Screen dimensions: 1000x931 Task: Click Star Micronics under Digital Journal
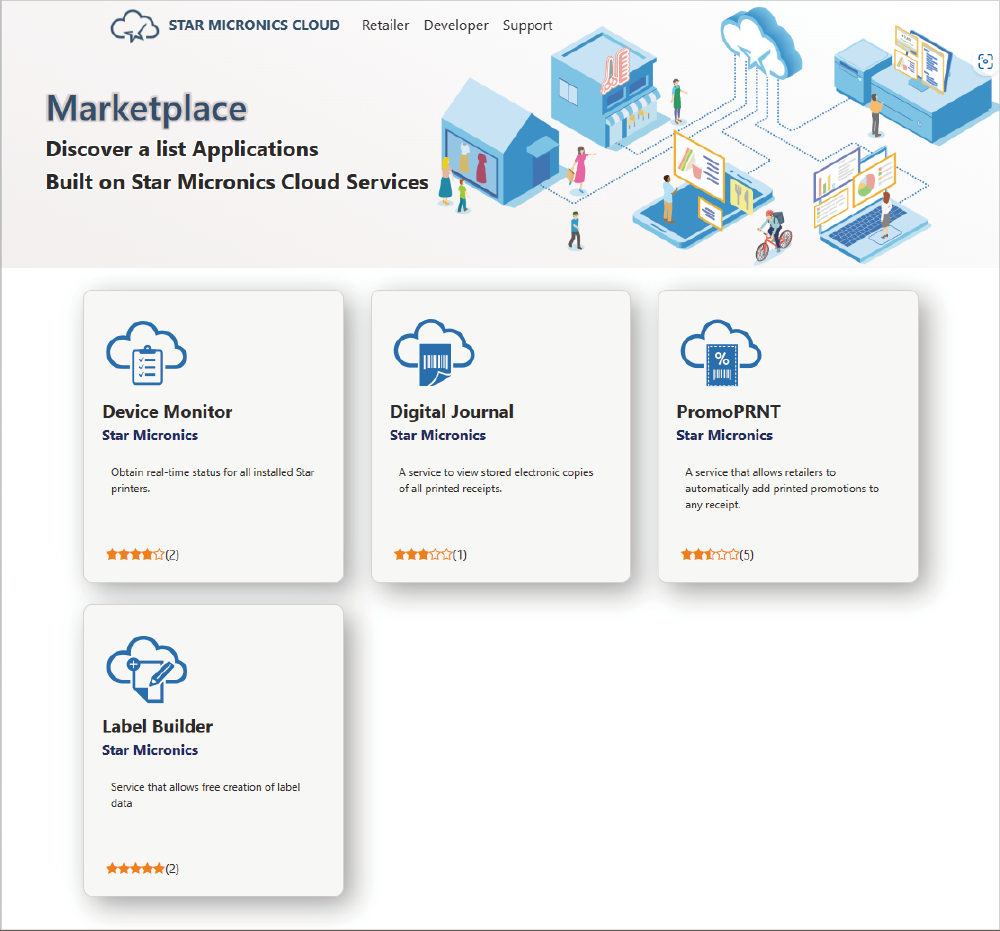438,436
